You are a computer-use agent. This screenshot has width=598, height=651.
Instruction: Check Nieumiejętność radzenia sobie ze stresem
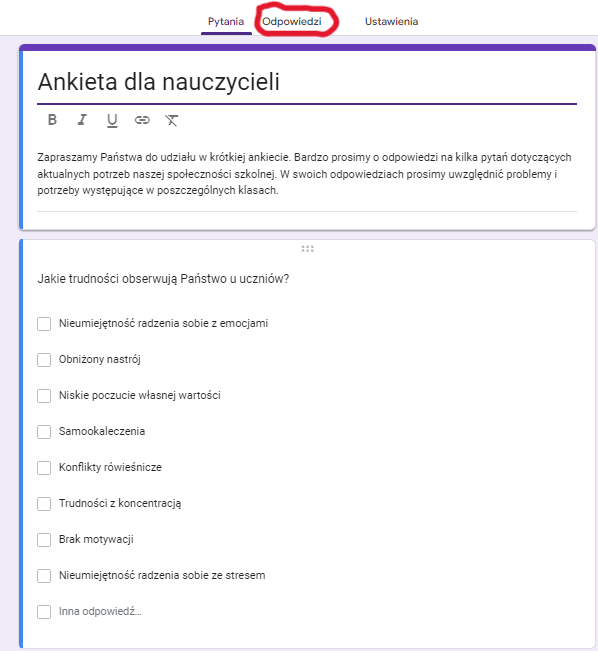tap(44, 575)
